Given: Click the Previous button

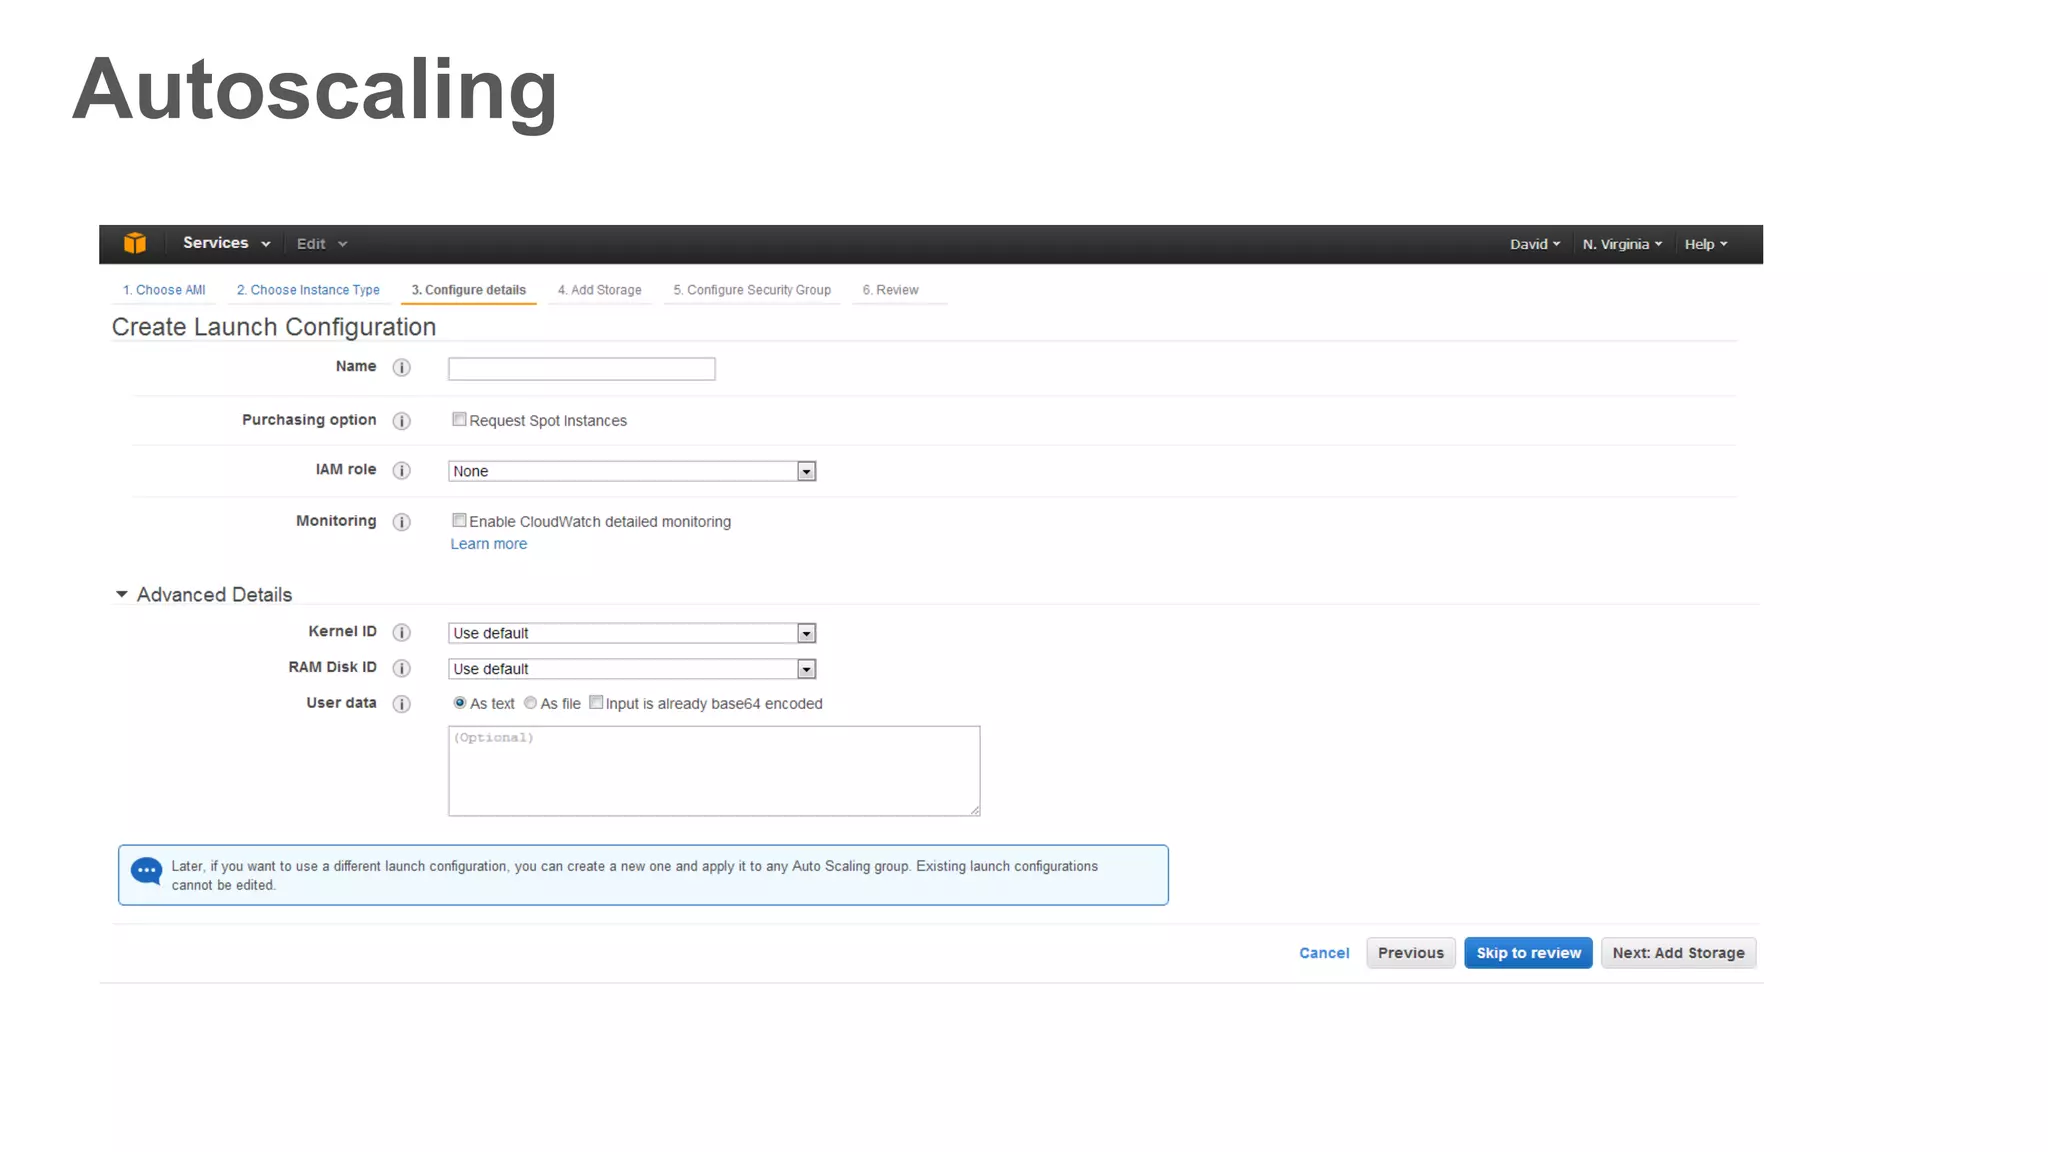Looking at the screenshot, I should click(x=1411, y=953).
